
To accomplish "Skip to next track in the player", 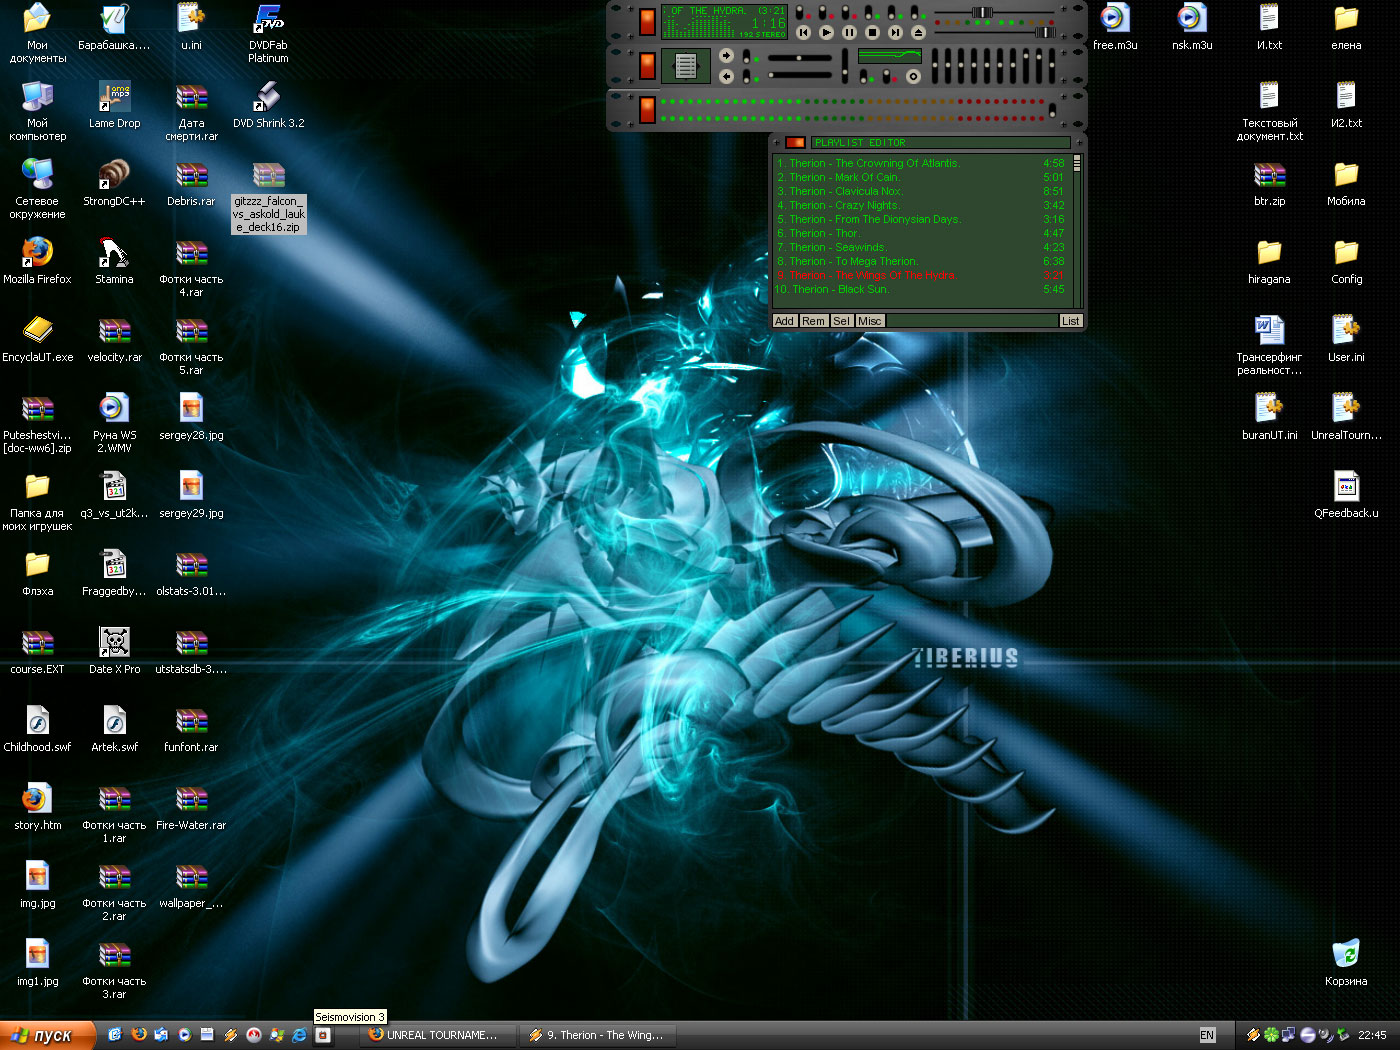I will (895, 33).
